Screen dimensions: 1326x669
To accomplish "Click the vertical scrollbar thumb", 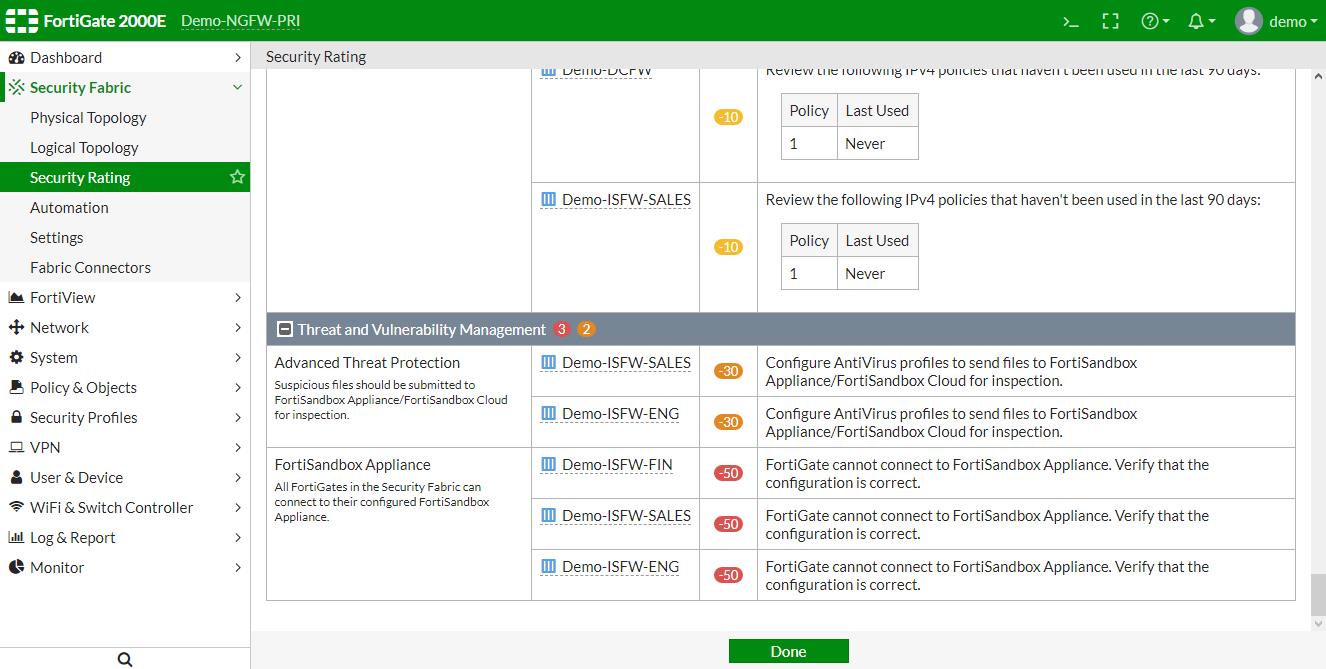I will pos(1317,595).
